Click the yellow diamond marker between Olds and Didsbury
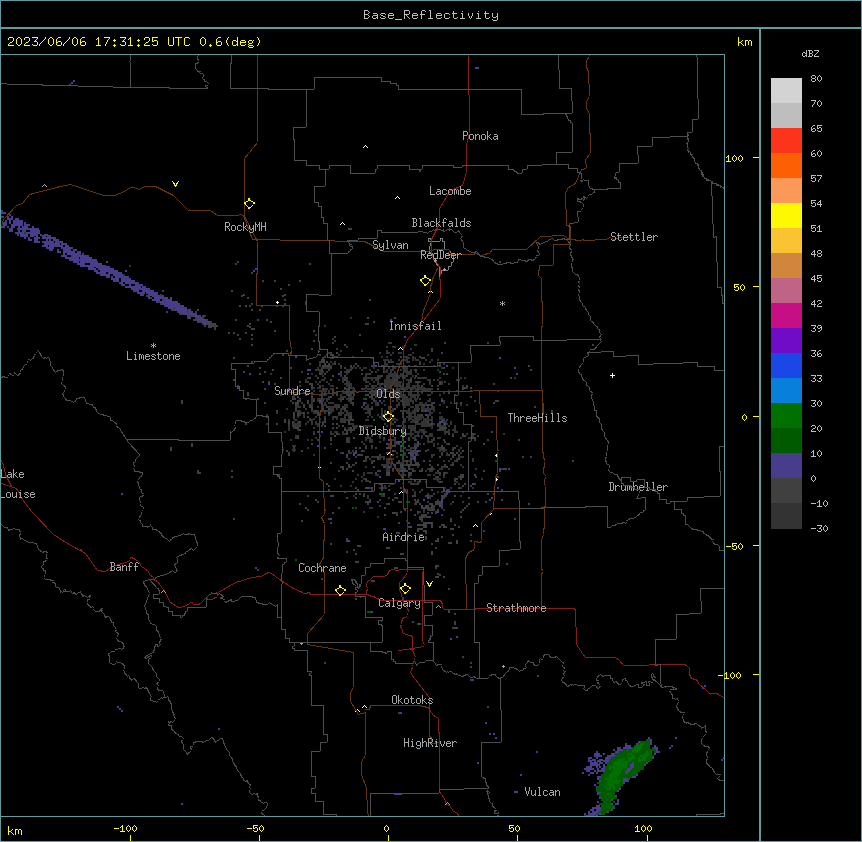This screenshot has height=842, width=862. tap(388, 416)
